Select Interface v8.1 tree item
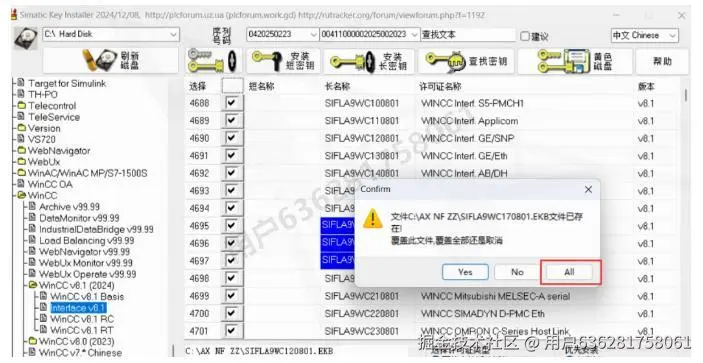This screenshot has height=363, width=703. [78, 307]
